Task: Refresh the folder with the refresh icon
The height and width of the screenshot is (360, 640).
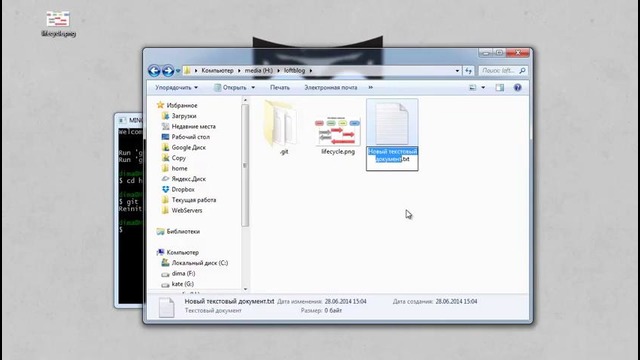Action: pyautogui.click(x=468, y=71)
